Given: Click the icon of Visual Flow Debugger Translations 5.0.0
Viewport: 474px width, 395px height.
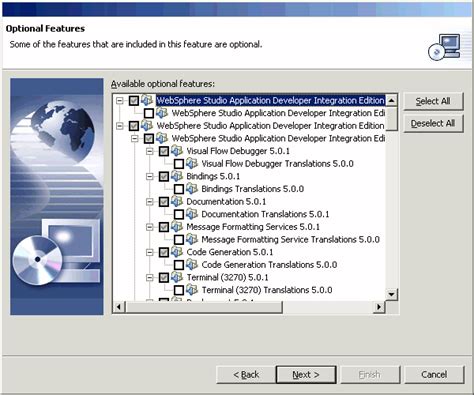Looking at the screenshot, I should coord(192,163).
